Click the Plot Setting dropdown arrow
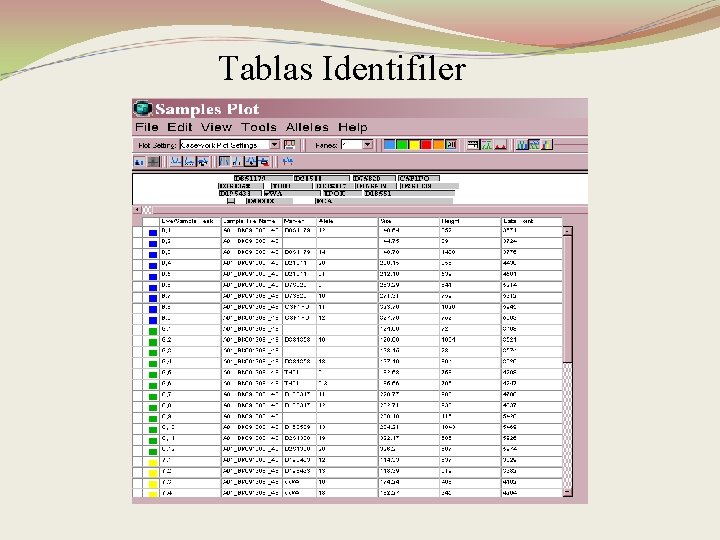Image resolution: width=720 pixels, height=540 pixels. pyautogui.click(x=275, y=145)
